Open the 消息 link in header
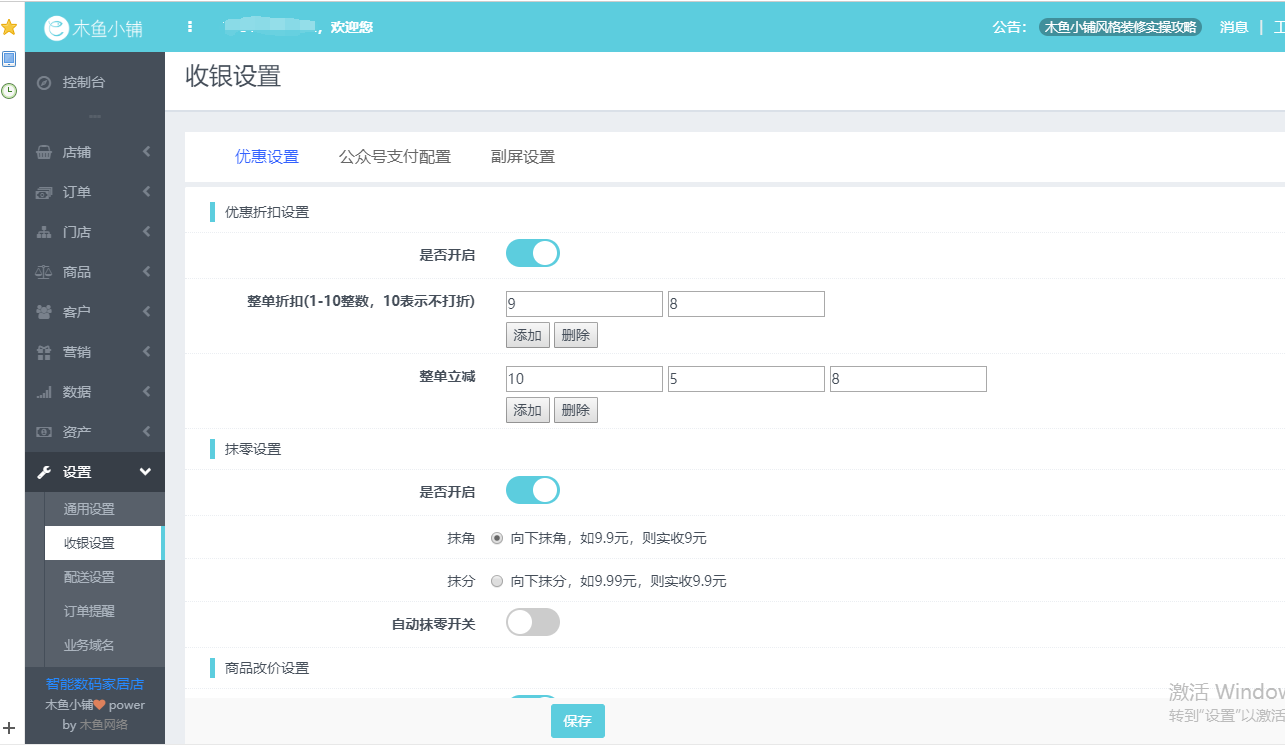Screen dimensions: 1285x745 1234,28
